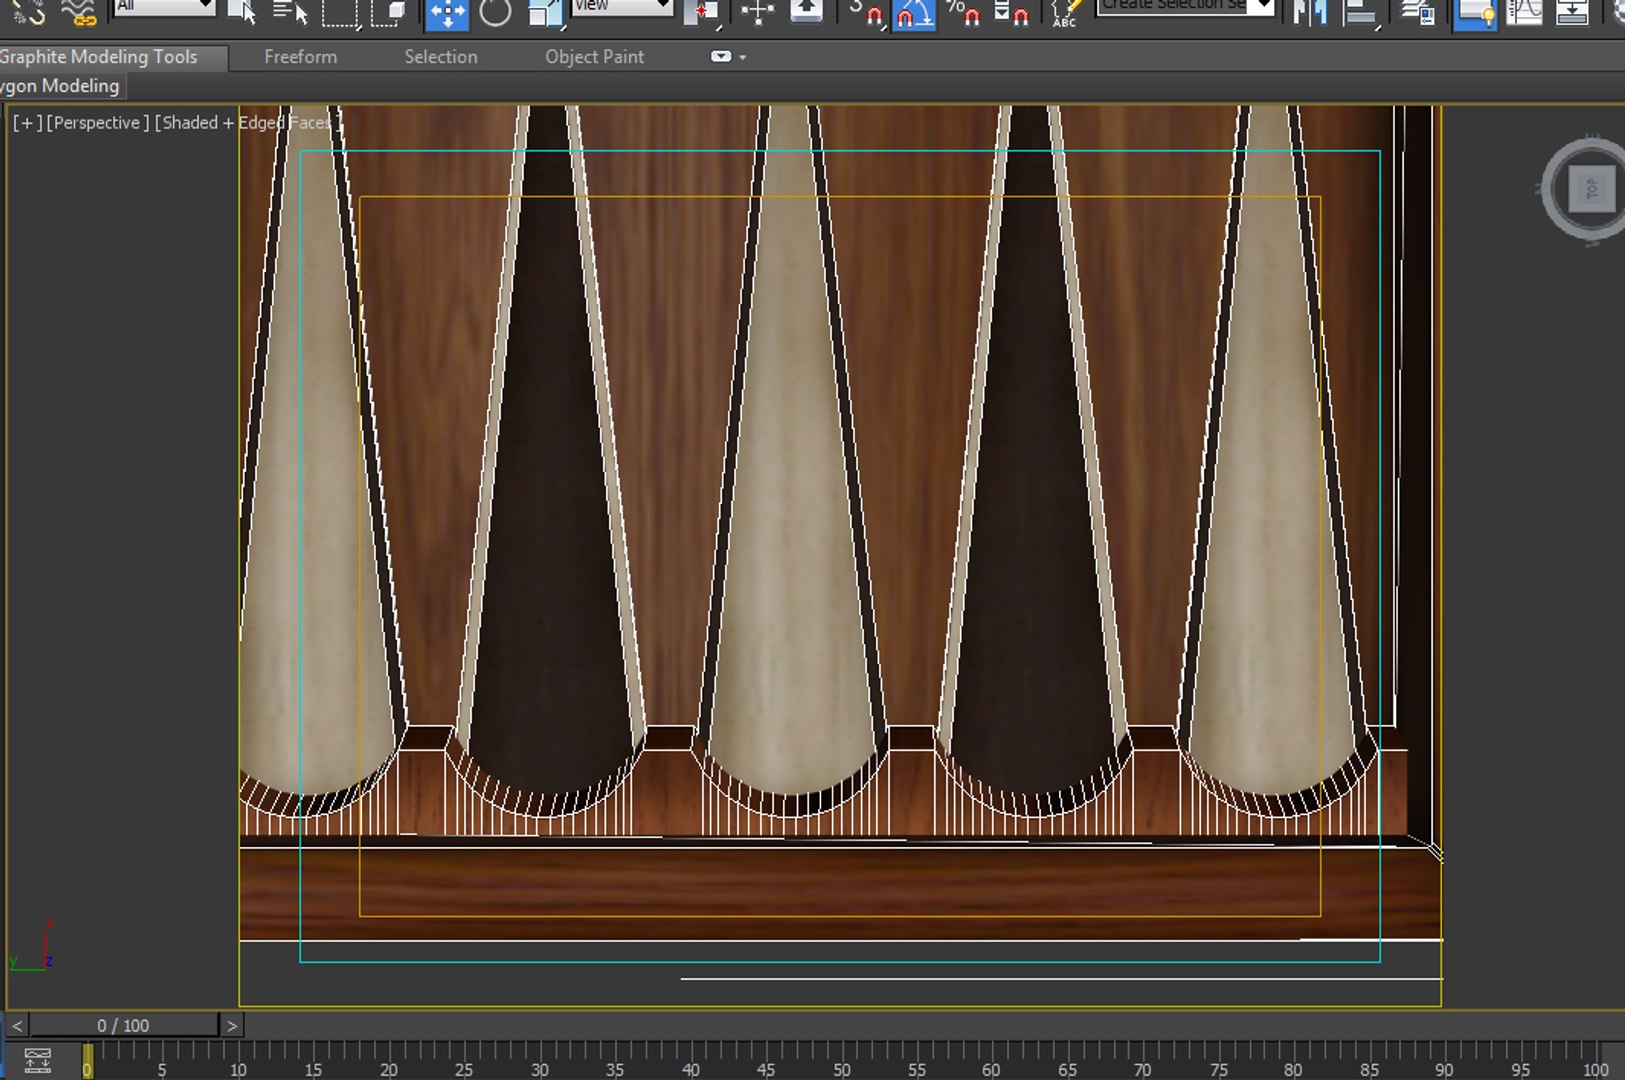Click the Align tool icon
Screen dimensions: 1625x1080
pyautogui.click(x=1359, y=12)
